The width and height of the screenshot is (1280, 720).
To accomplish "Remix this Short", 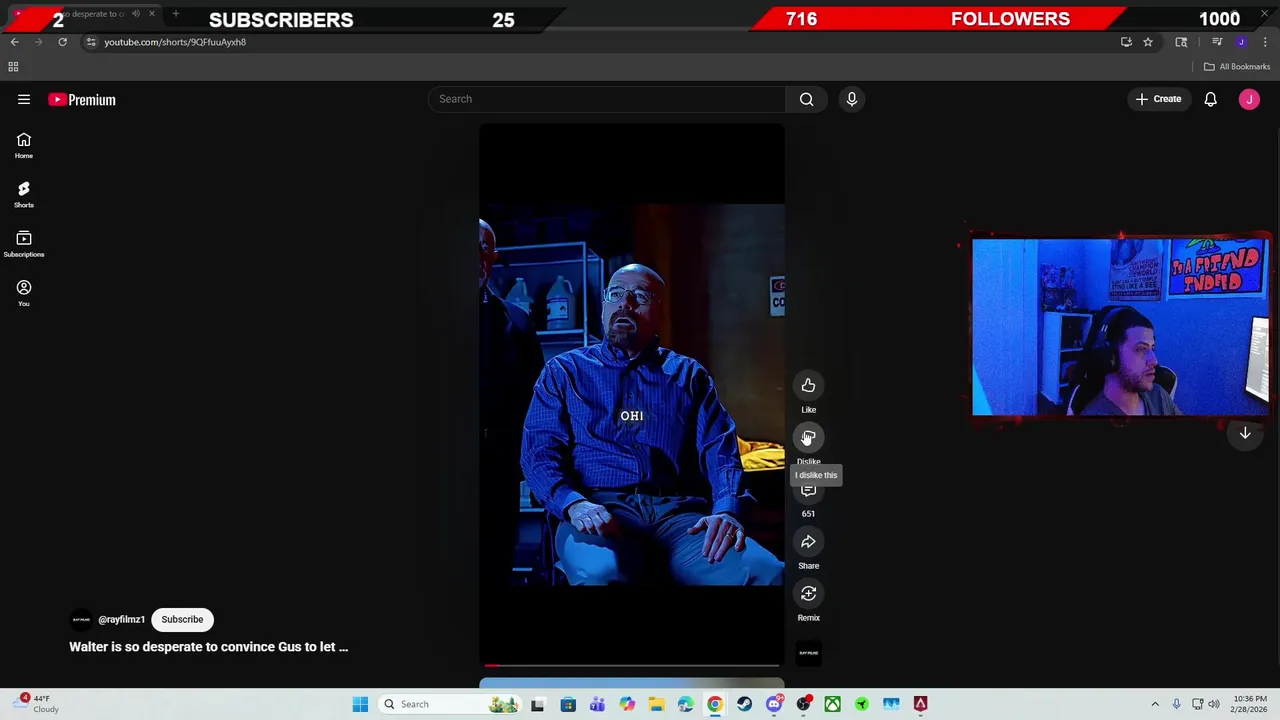I will 808,593.
